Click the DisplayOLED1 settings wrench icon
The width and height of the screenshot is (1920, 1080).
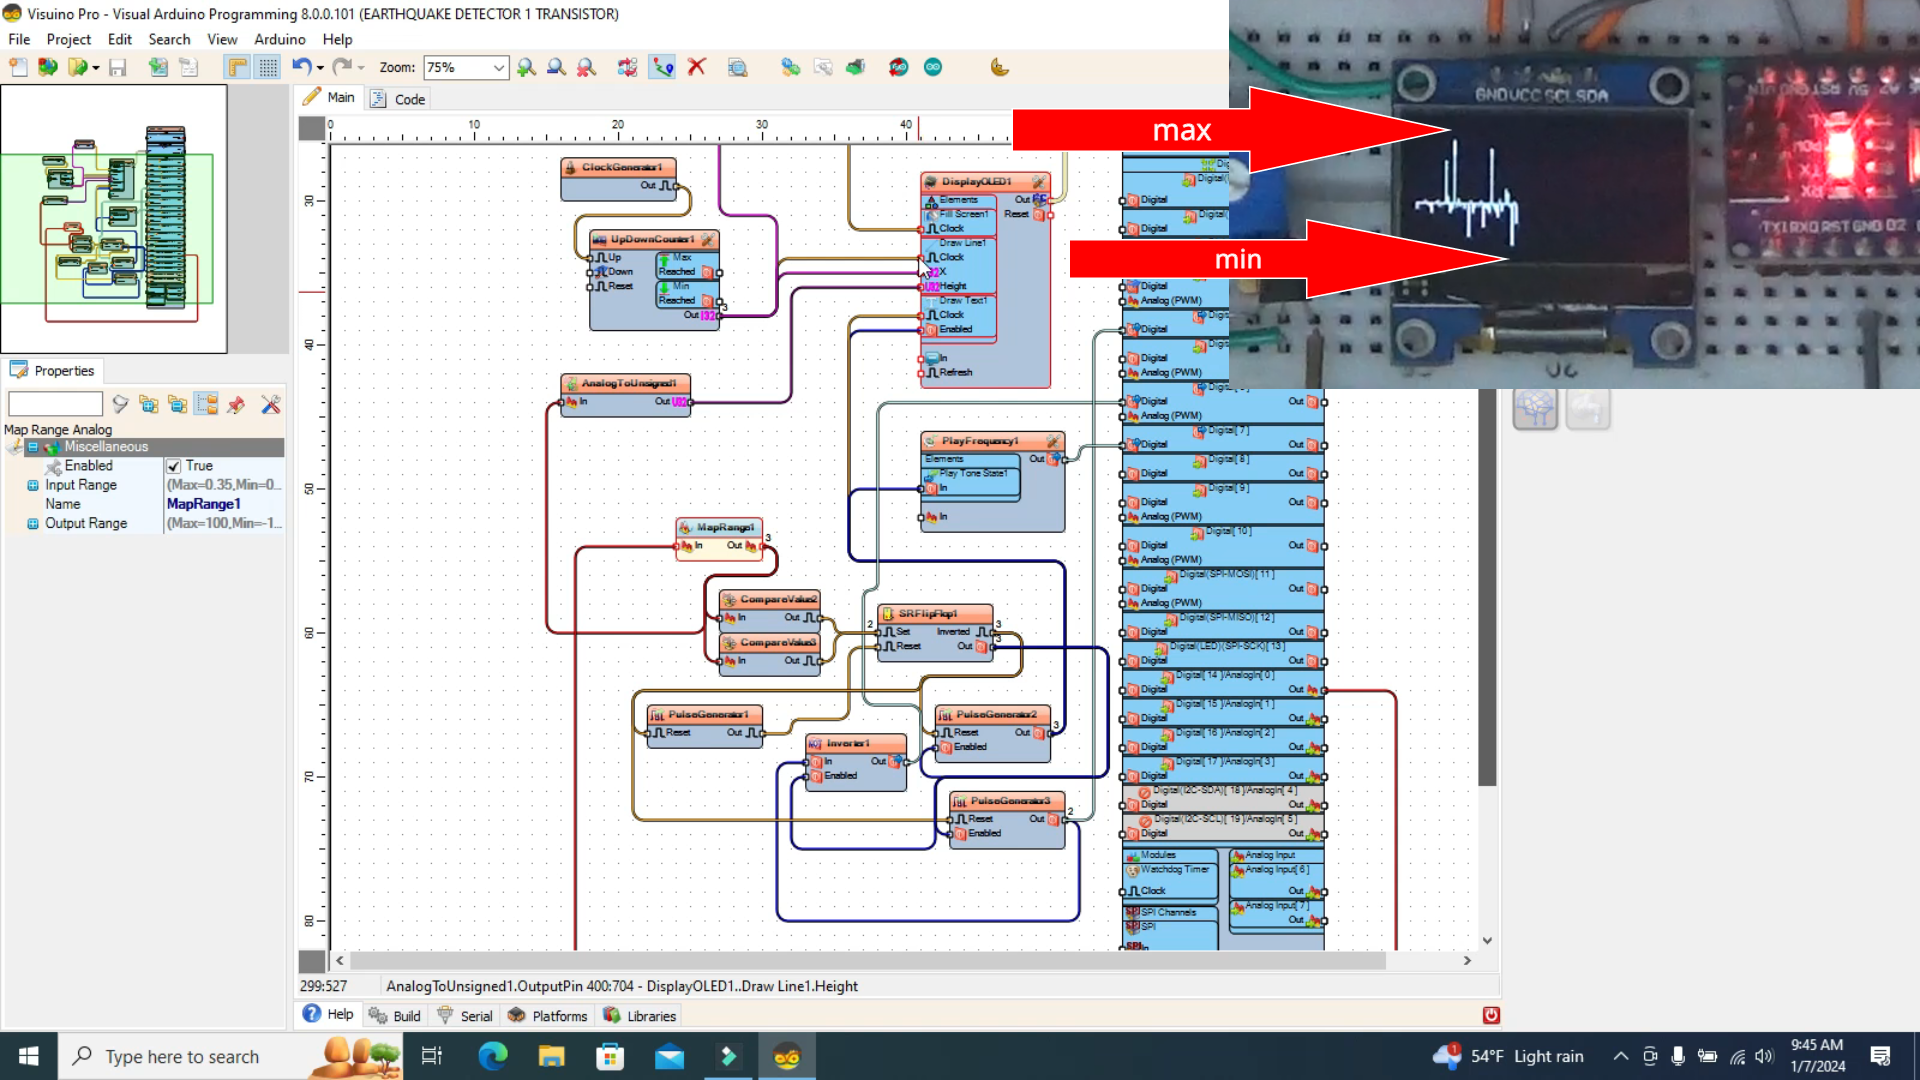[x=1038, y=182]
